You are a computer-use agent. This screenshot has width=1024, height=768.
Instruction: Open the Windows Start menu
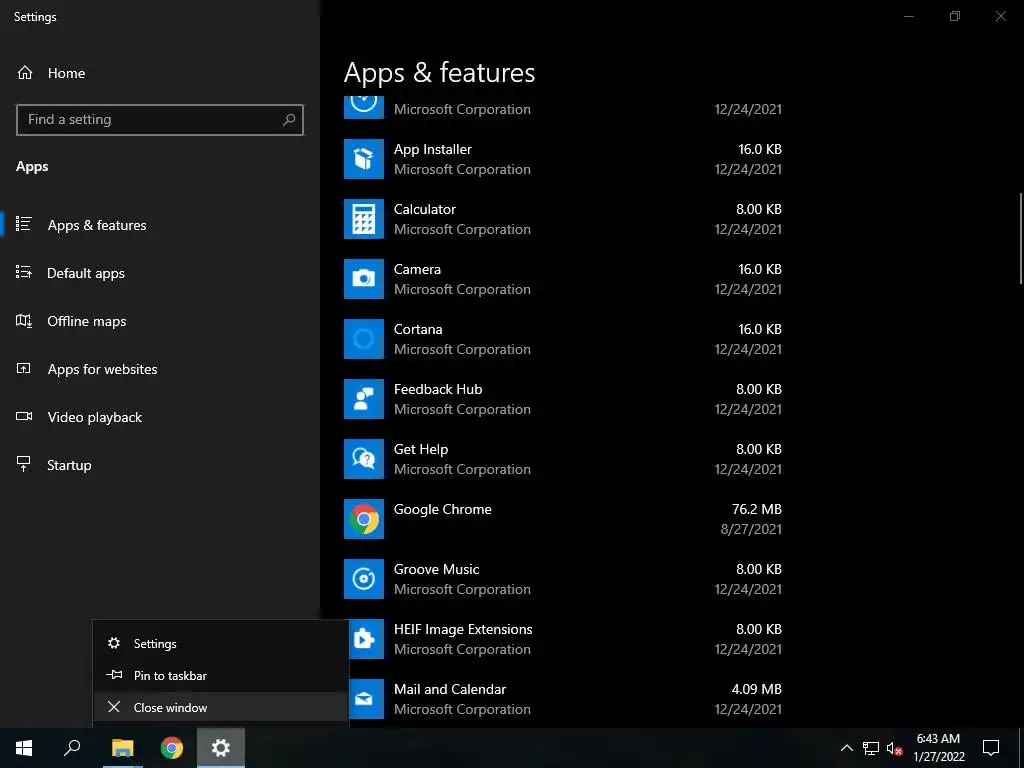[24, 748]
